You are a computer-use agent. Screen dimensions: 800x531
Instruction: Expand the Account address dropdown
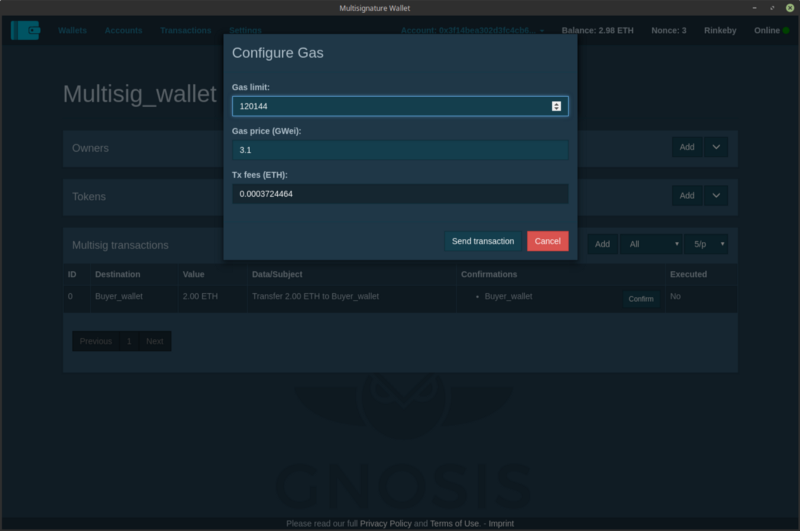[472, 31]
